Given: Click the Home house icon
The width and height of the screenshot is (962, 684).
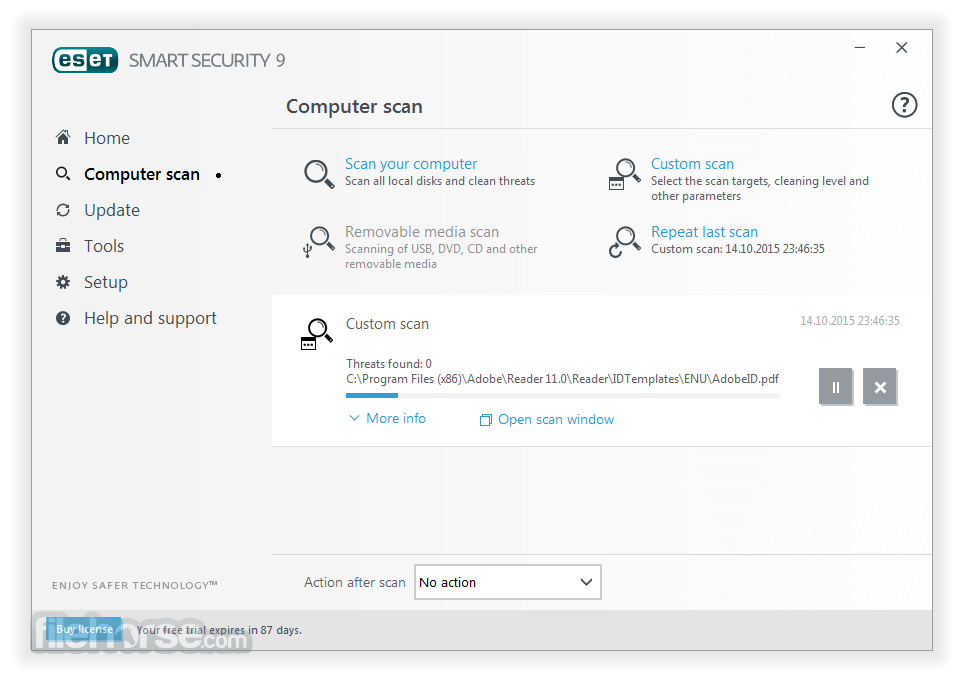Looking at the screenshot, I should pyautogui.click(x=63, y=137).
